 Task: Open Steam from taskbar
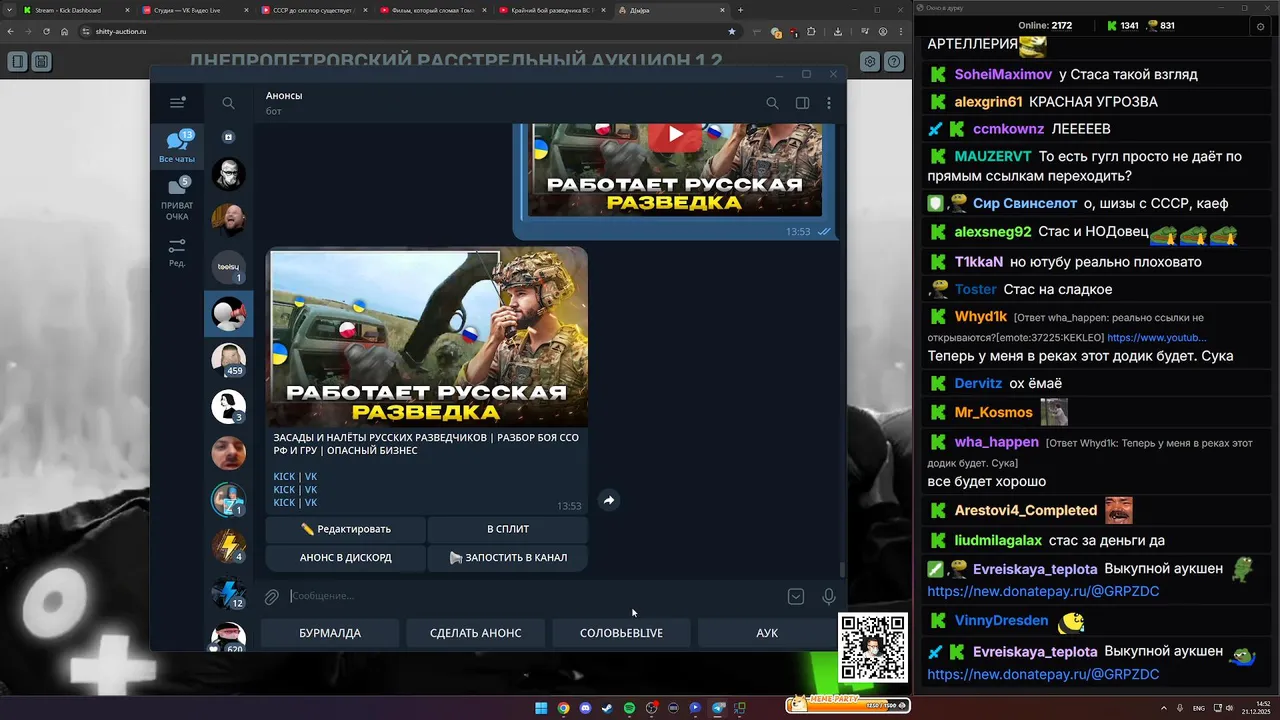tap(607, 708)
